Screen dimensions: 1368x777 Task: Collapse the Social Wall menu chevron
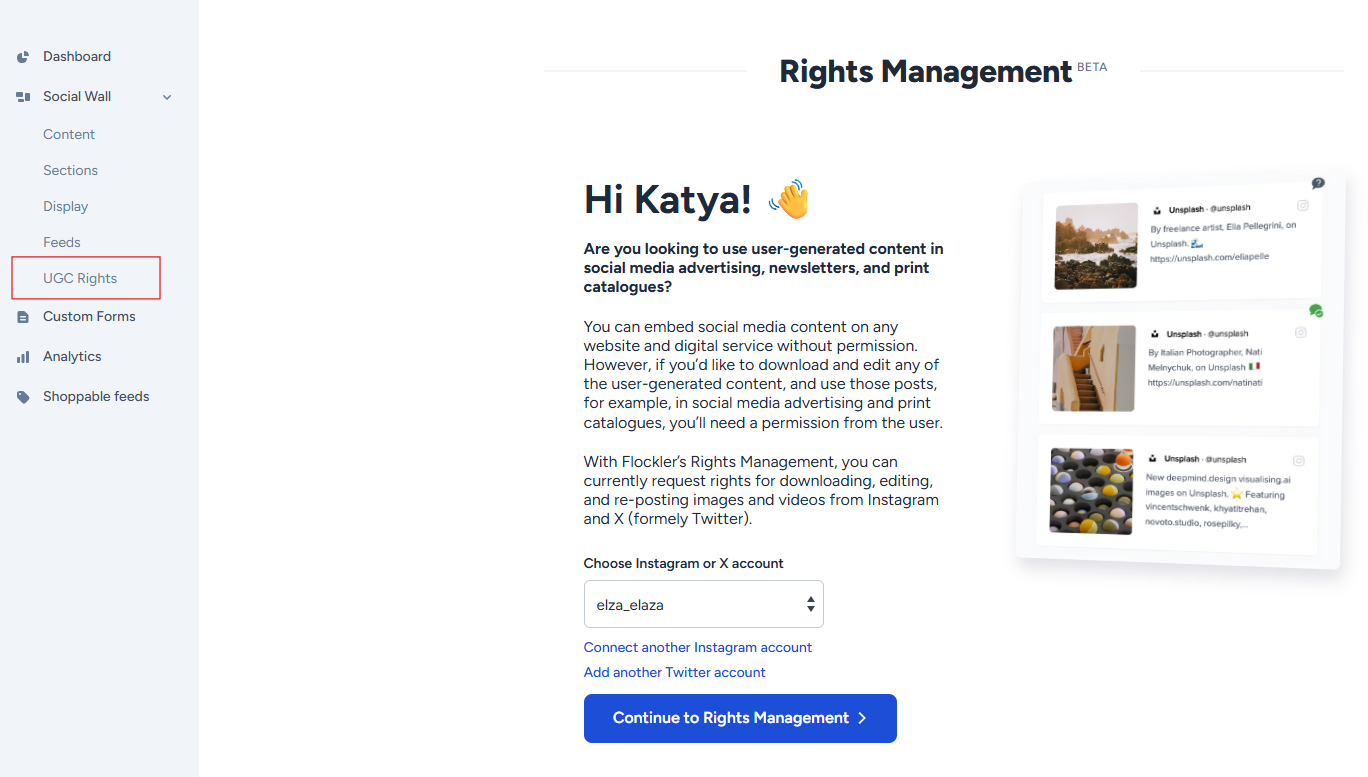coord(167,97)
